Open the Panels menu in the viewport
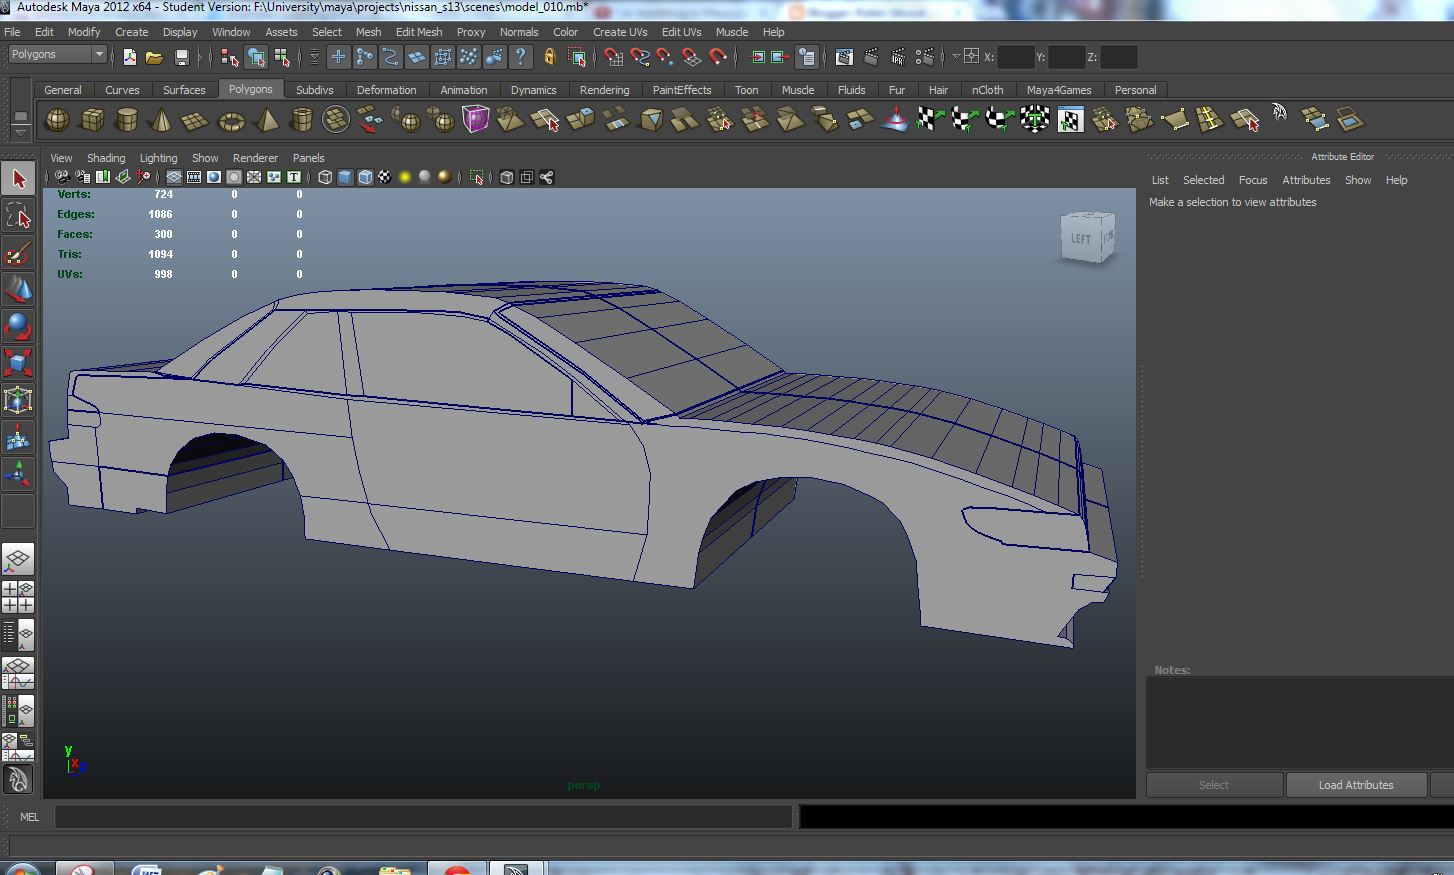Screen dimensions: 1454x875 [308, 157]
